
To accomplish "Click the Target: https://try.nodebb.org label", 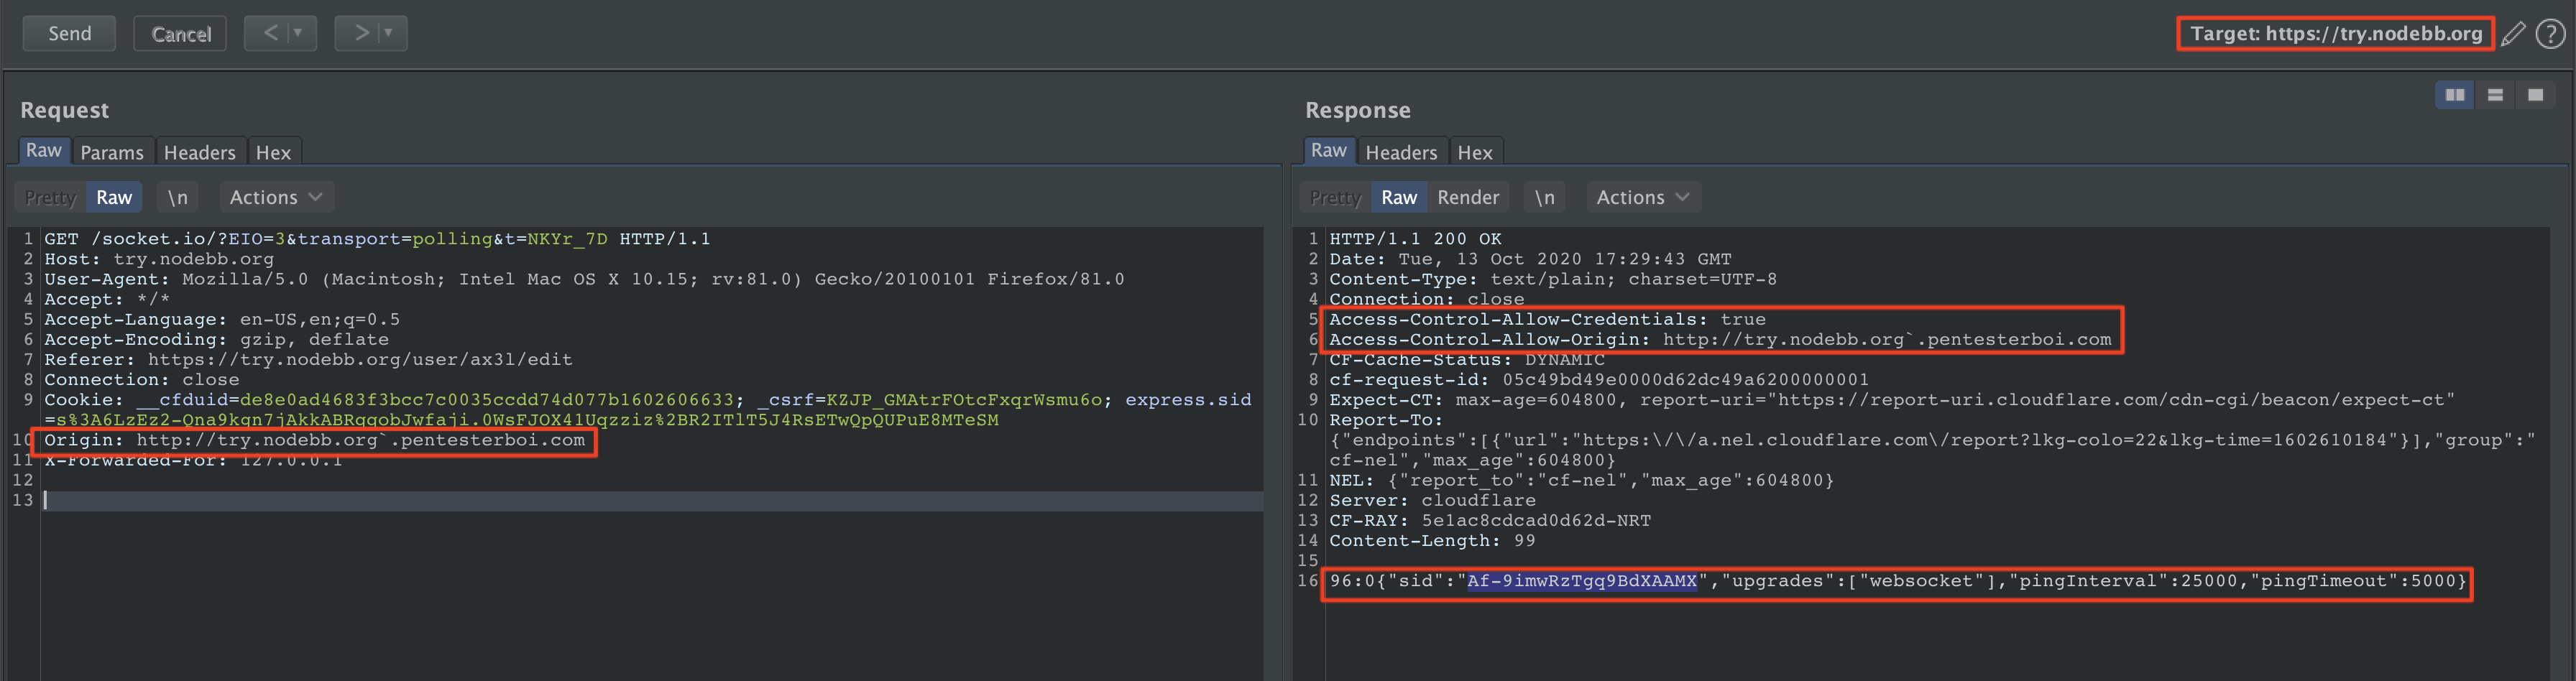I will 2335,33.
